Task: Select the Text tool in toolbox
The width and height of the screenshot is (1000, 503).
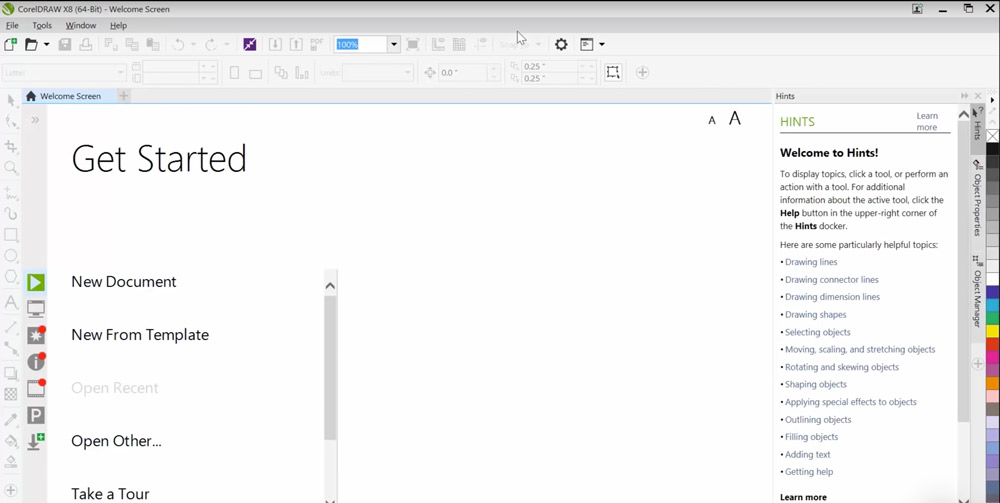Action: [11, 302]
